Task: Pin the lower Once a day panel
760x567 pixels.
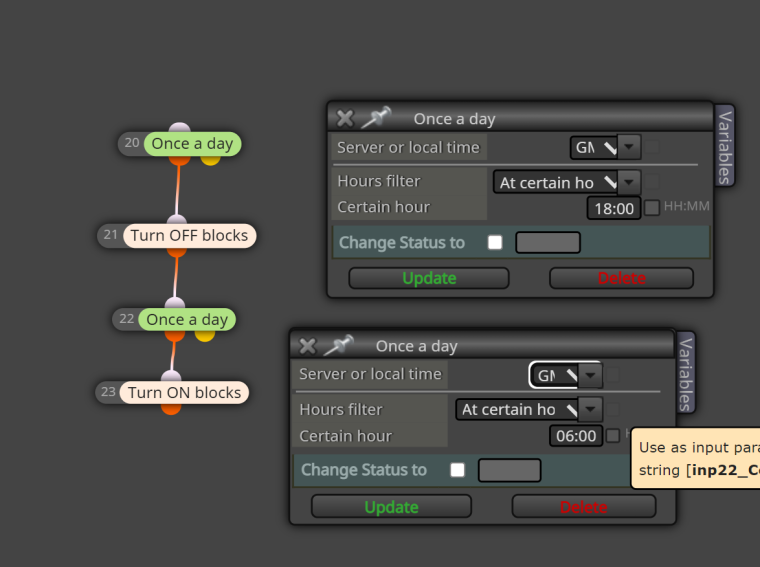Action: click(x=338, y=345)
